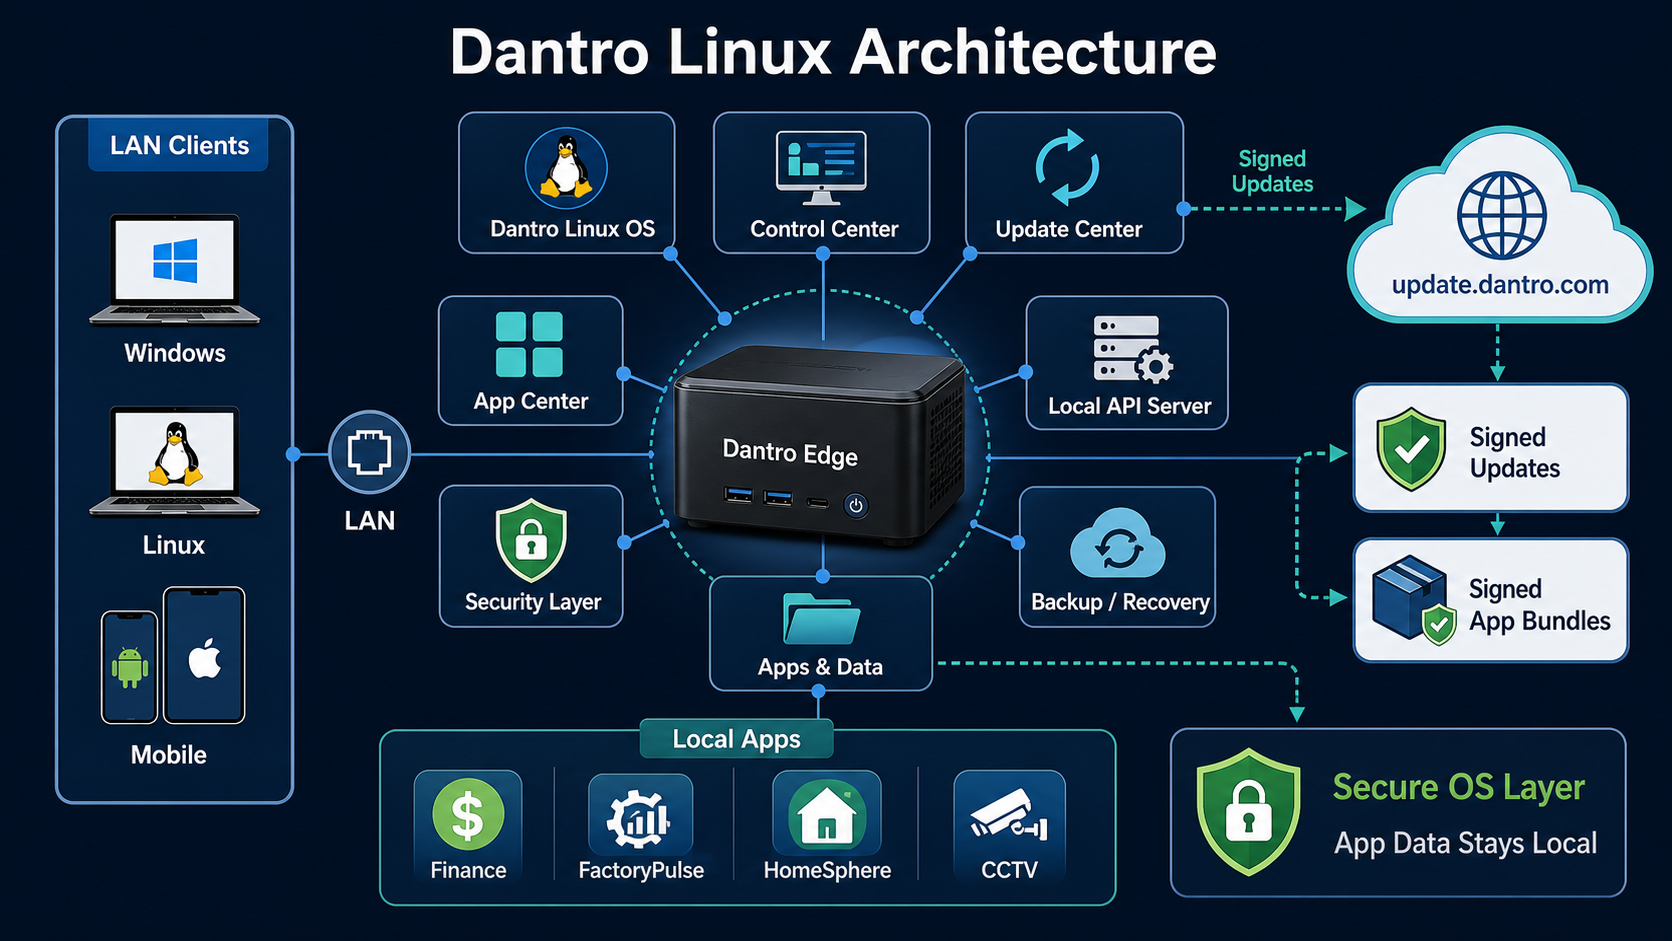Image resolution: width=1672 pixels, height=941 pixels.
Task: Click the "App Data Stays Local" text
Action: 1465,844
